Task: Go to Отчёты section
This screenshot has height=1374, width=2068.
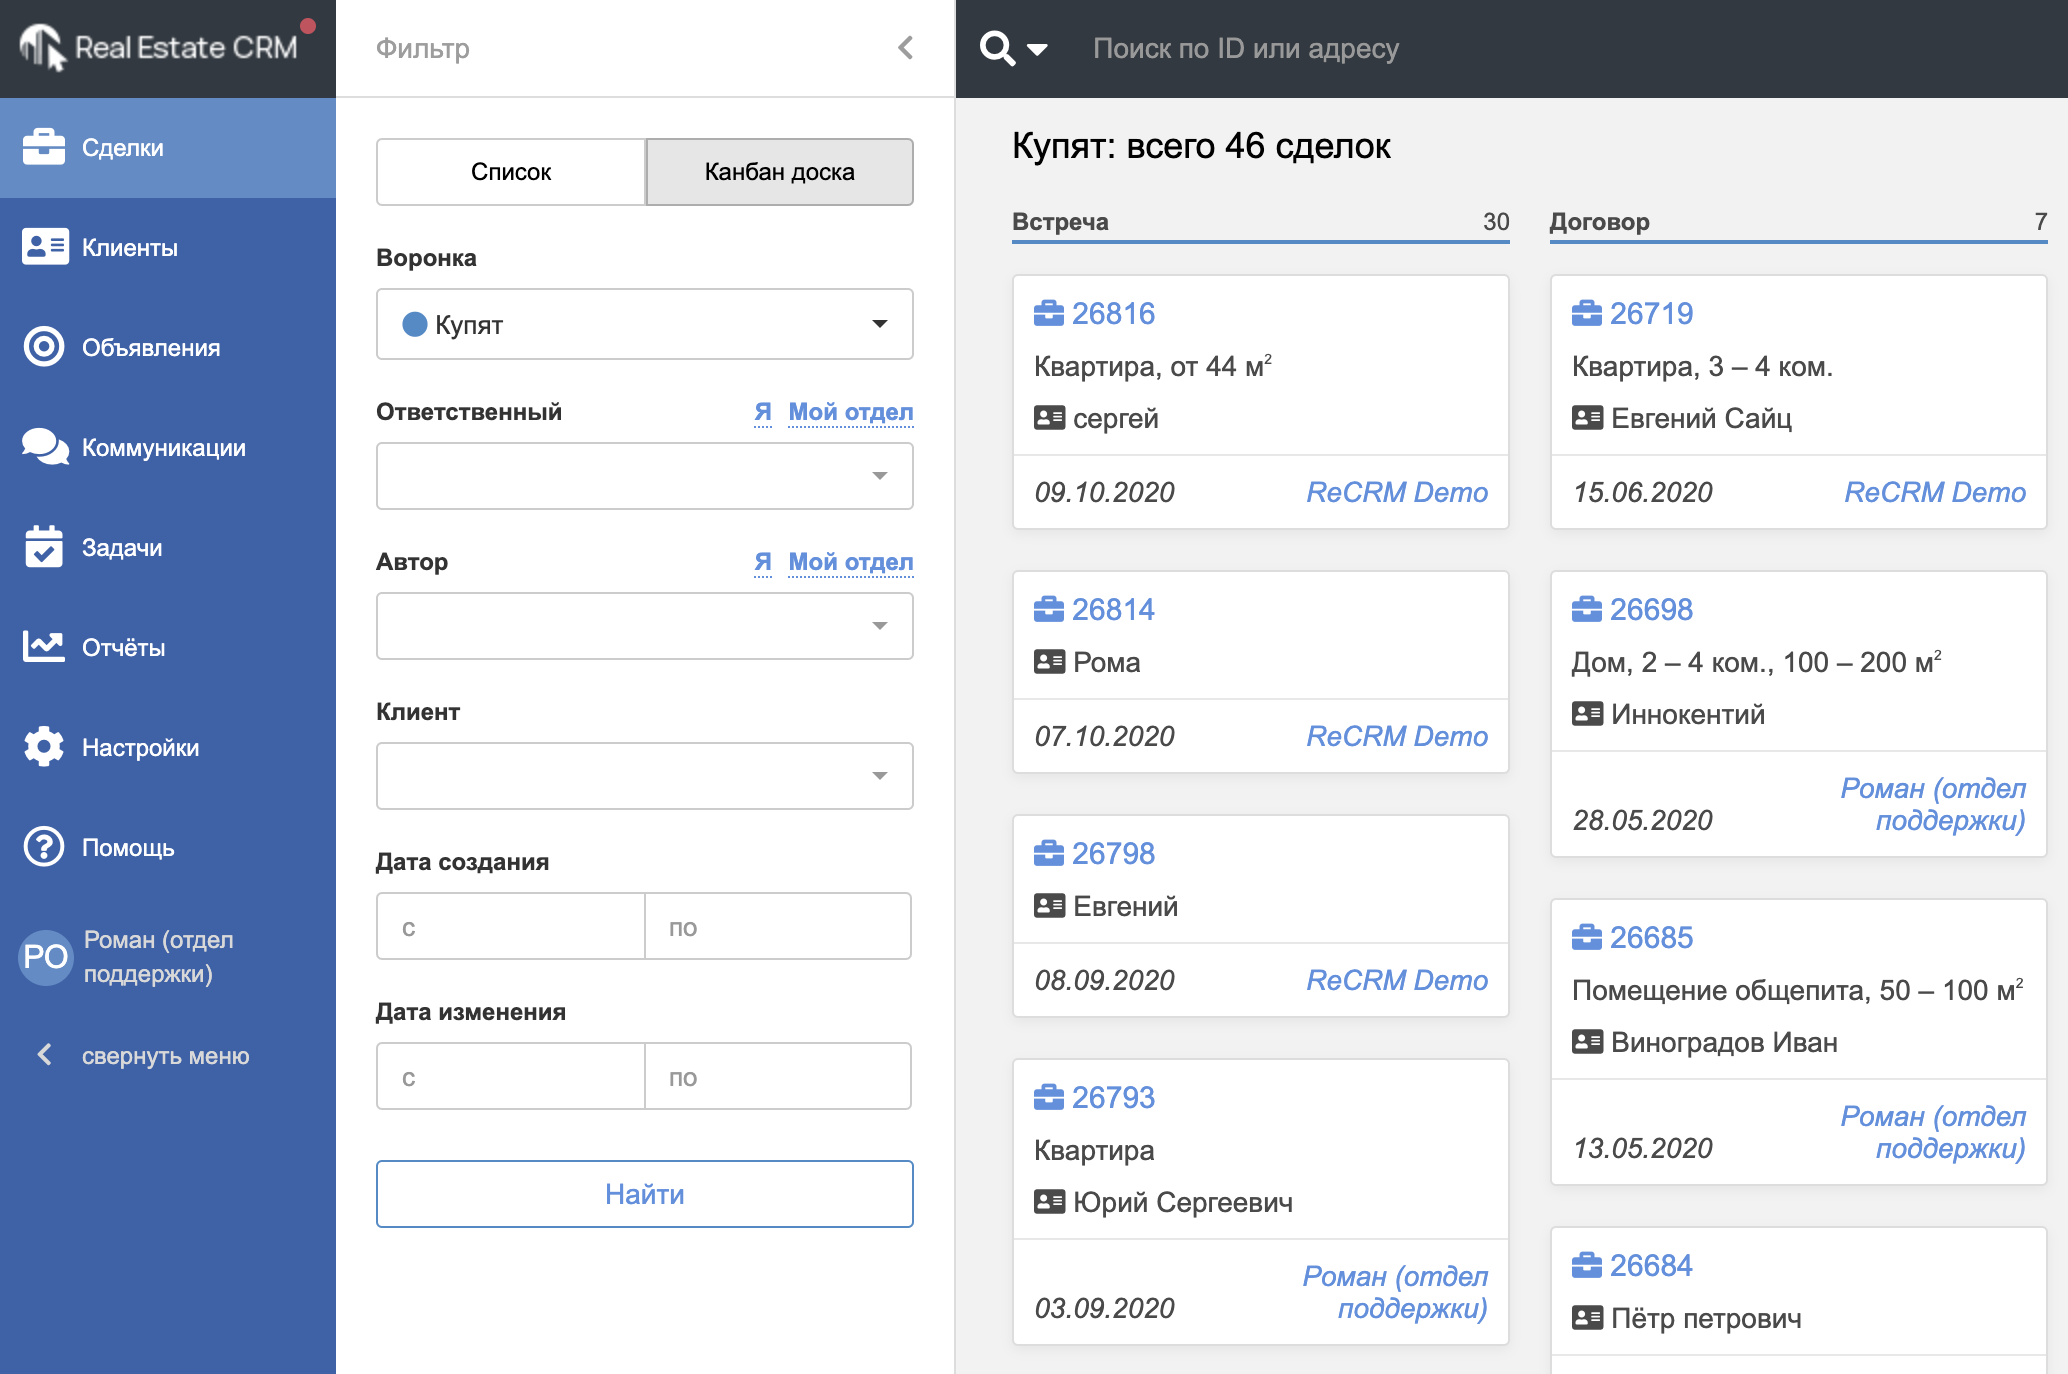Action: pyautogui.click(x=168, y=647)
